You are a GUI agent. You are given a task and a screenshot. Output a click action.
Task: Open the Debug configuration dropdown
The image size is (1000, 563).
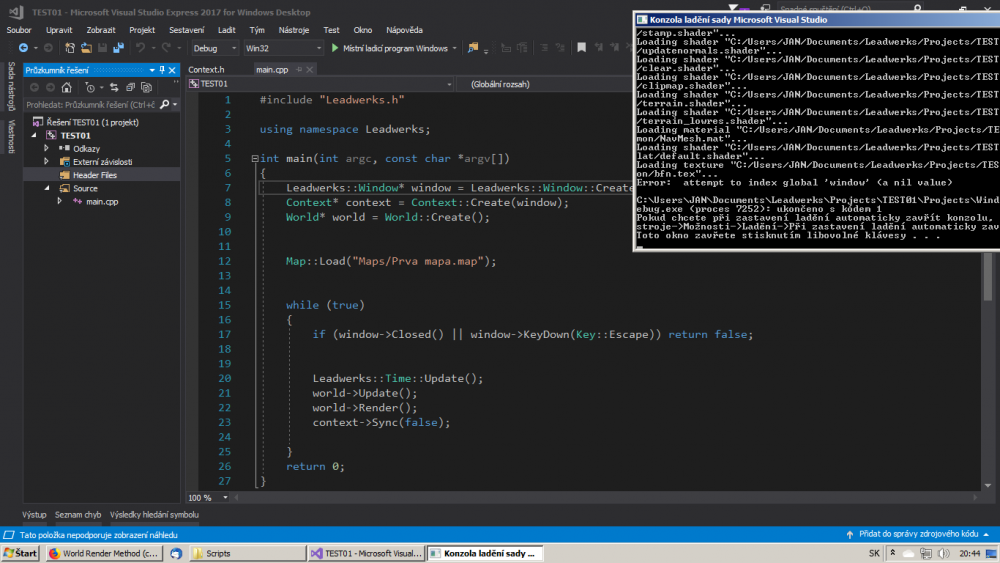(213, 48)
